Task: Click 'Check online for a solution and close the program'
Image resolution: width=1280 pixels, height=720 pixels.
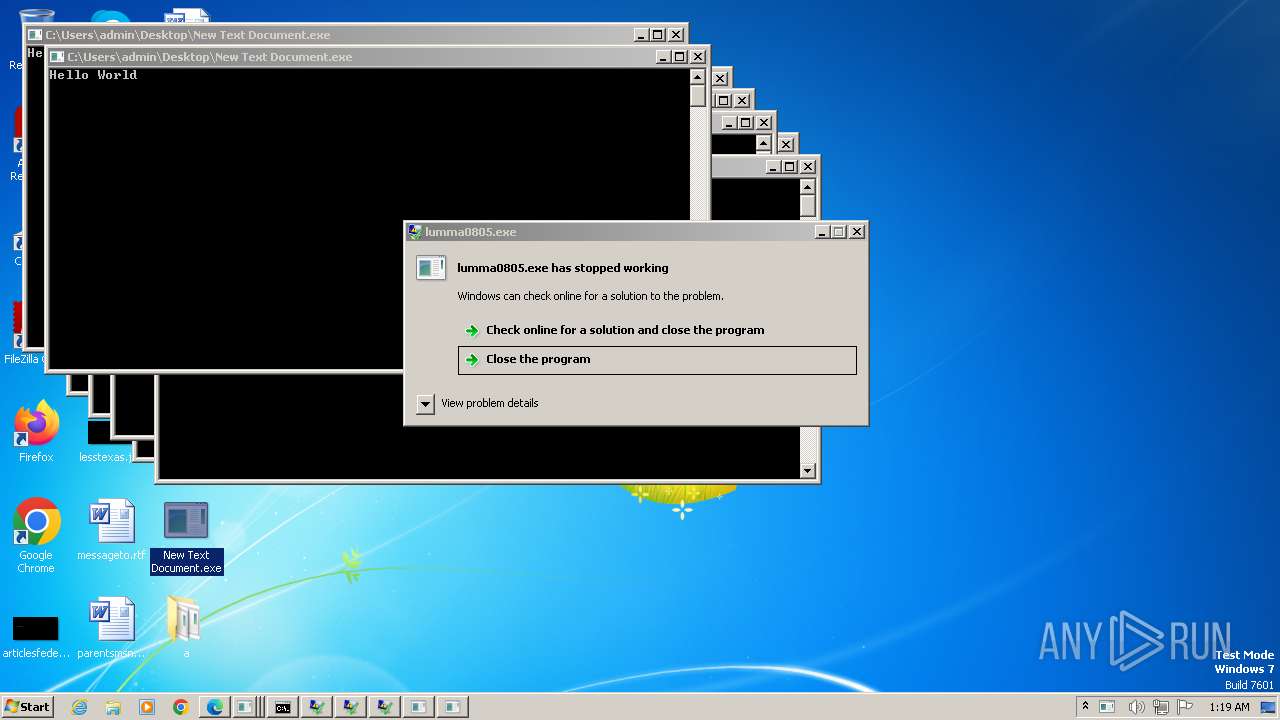Action: [625, 330]
